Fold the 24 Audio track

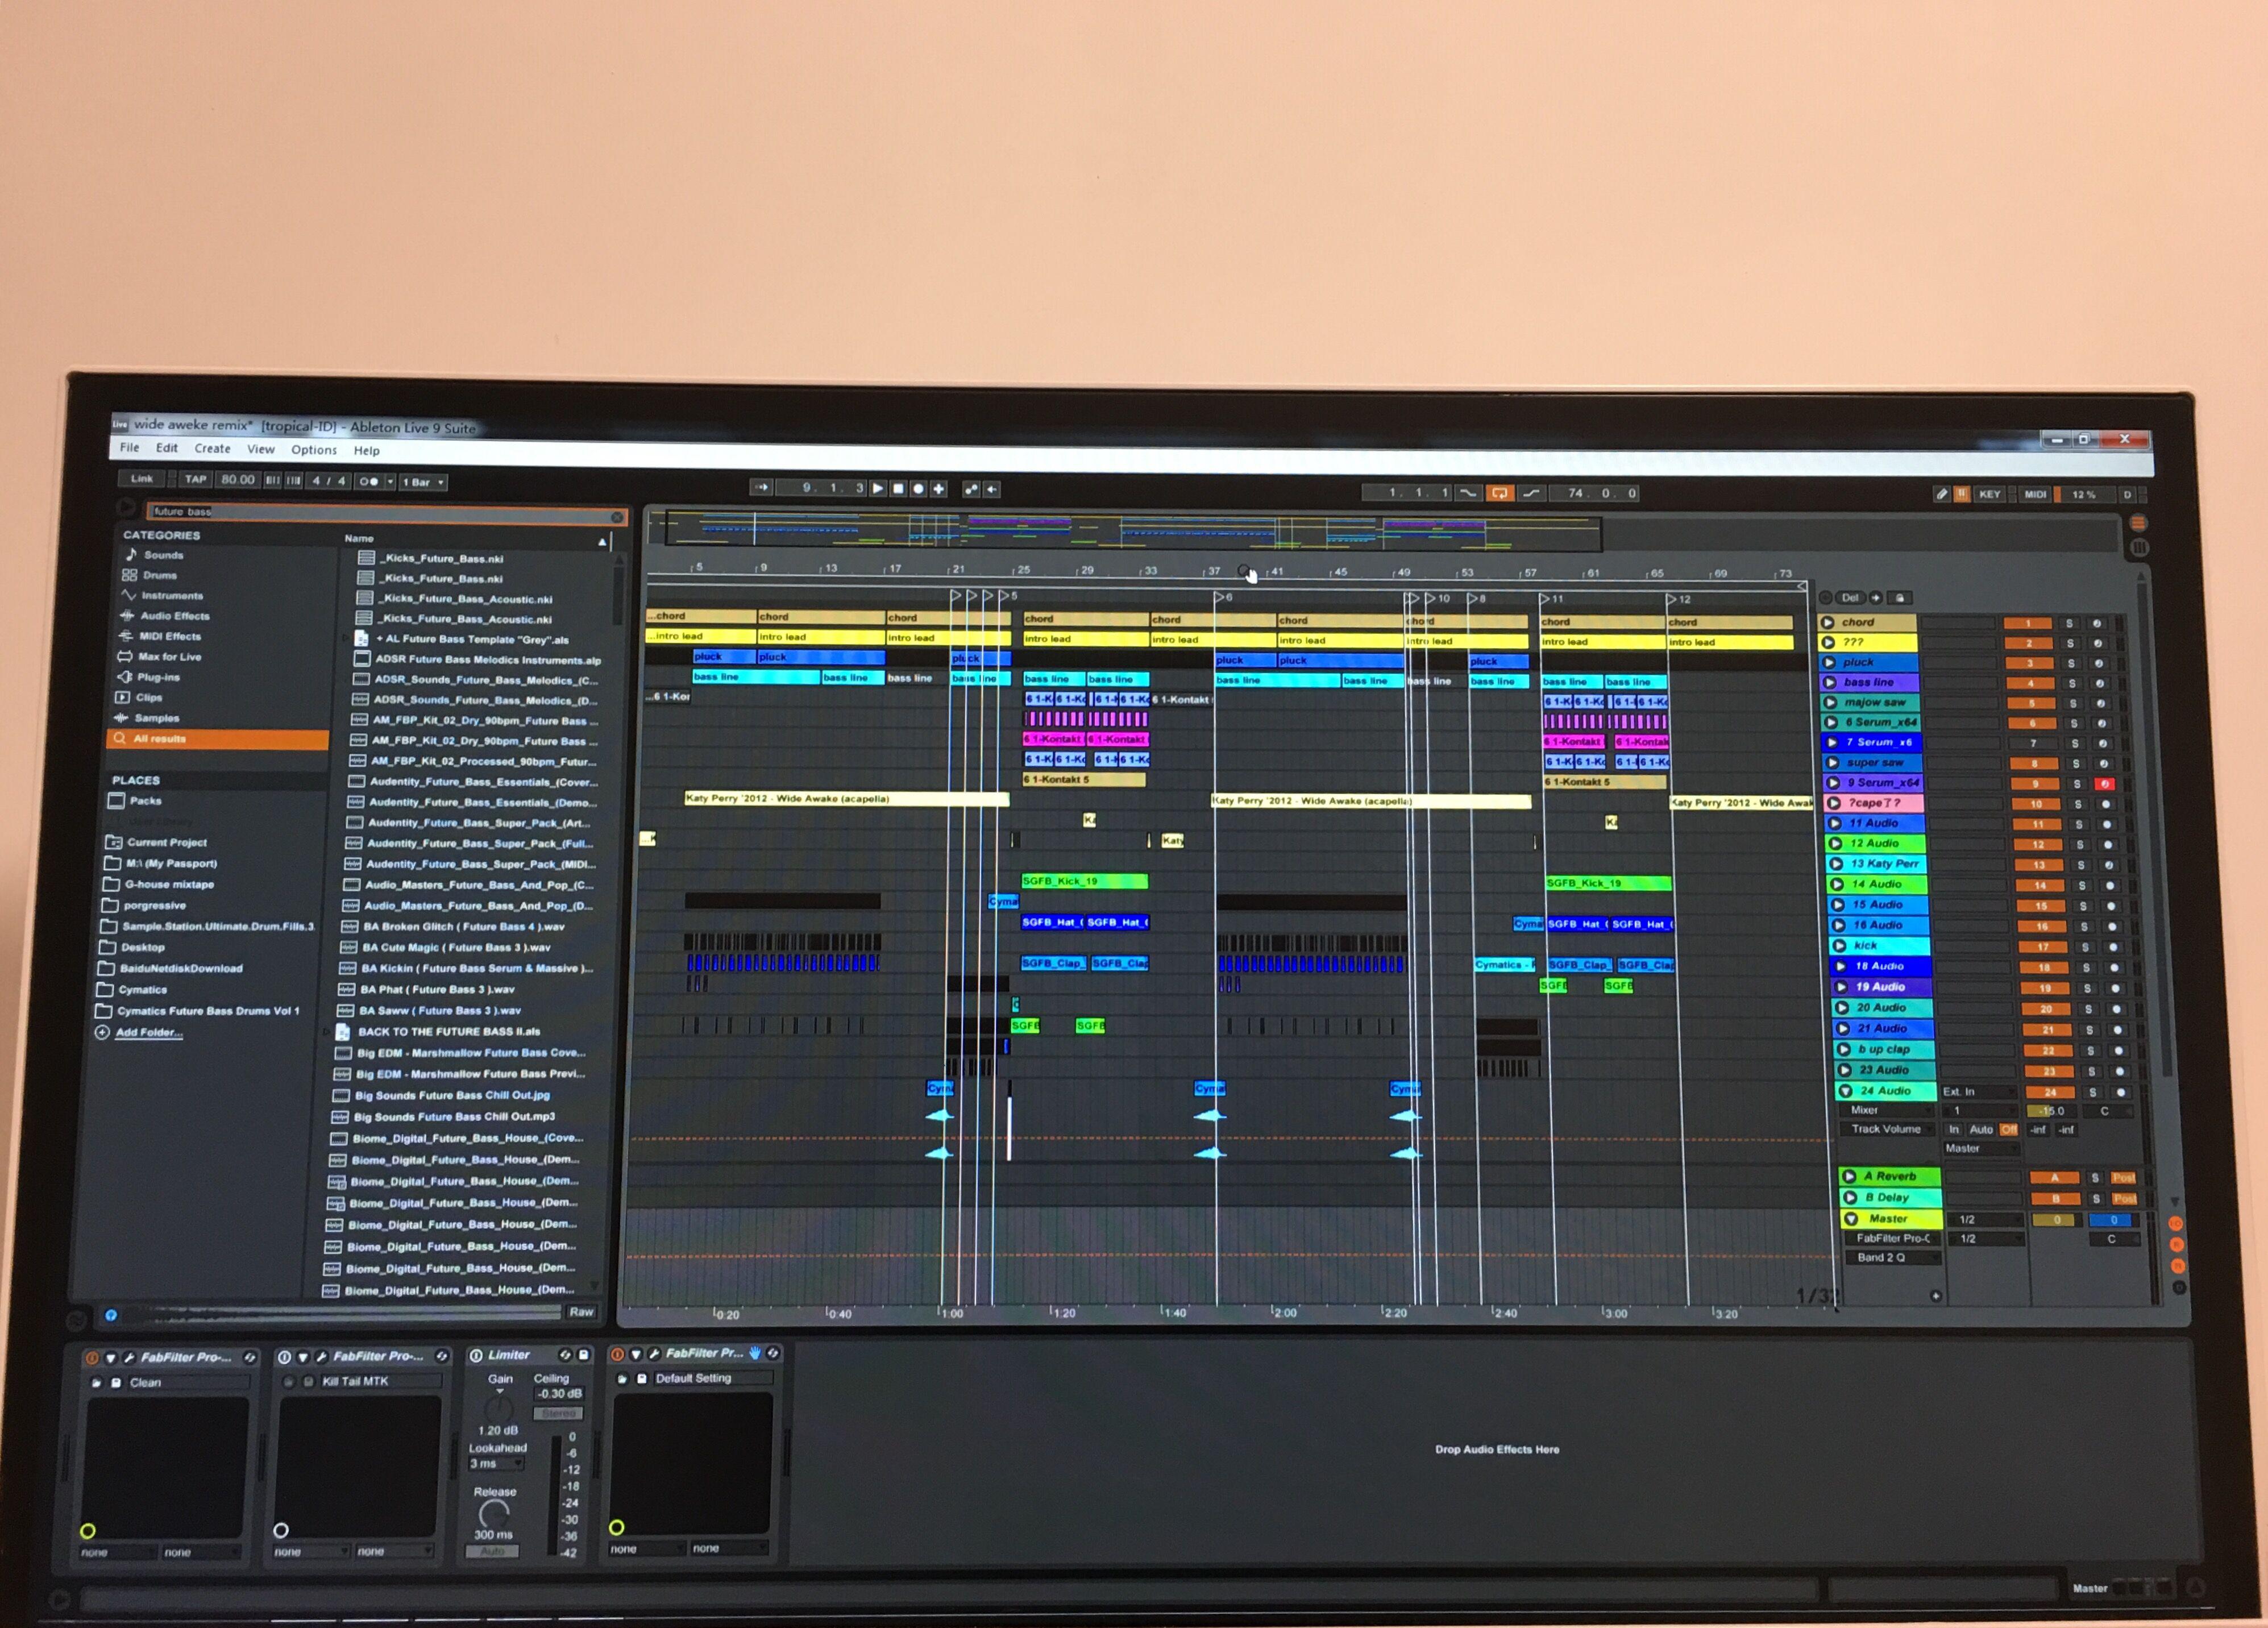(1845, 1091)
